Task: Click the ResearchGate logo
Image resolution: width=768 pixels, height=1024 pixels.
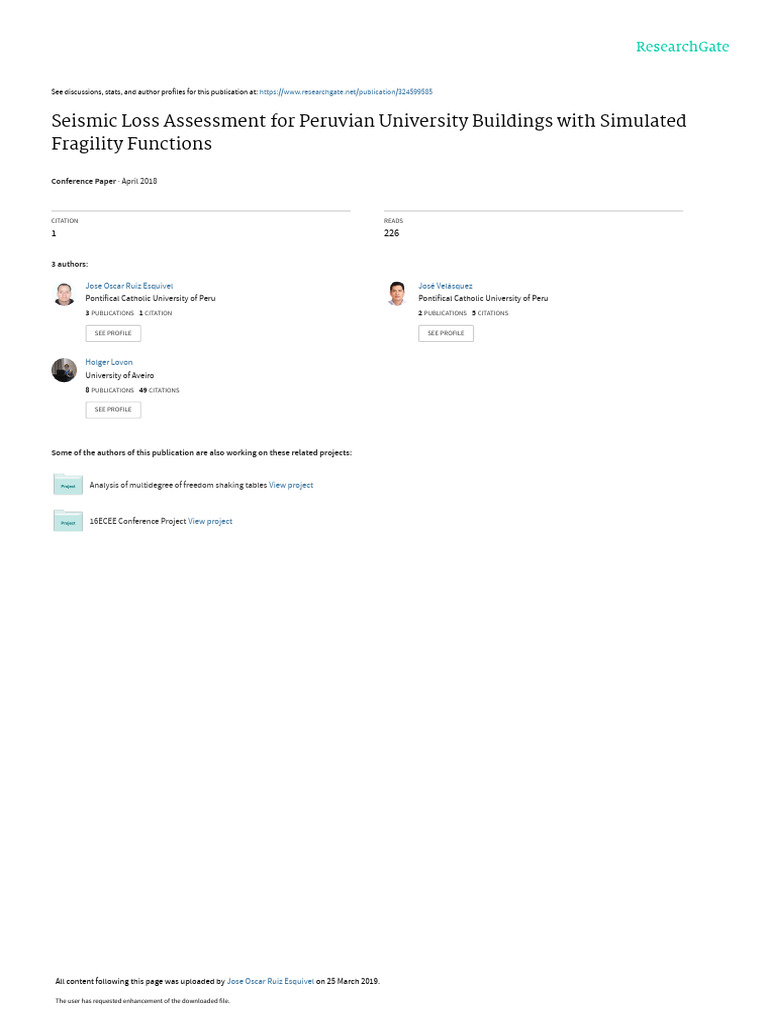Action: [682, 47]
